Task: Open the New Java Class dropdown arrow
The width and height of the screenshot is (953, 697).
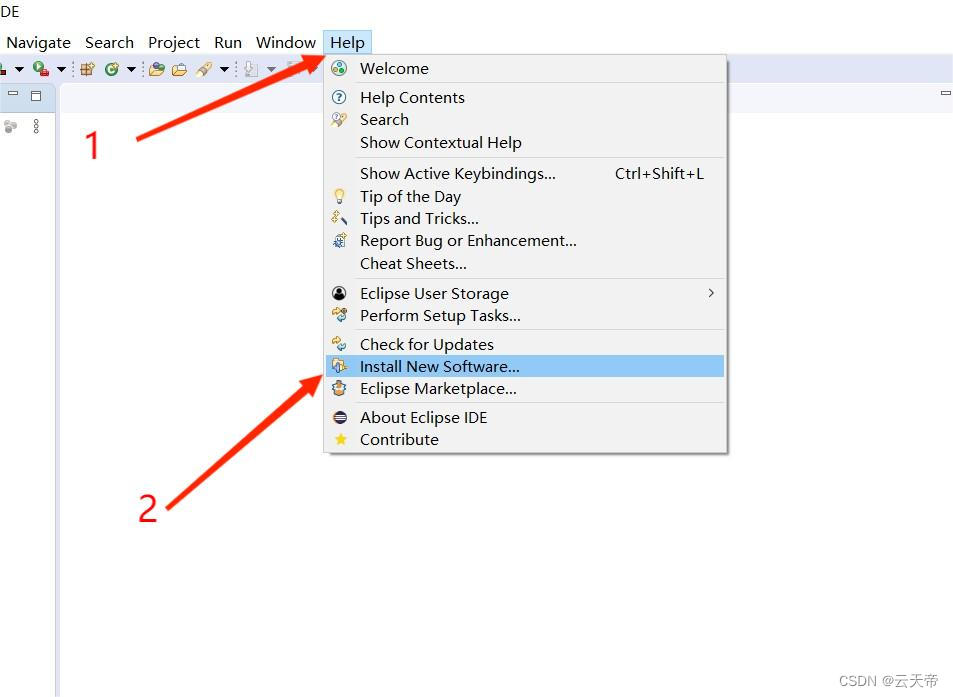Action: point(131,69)
